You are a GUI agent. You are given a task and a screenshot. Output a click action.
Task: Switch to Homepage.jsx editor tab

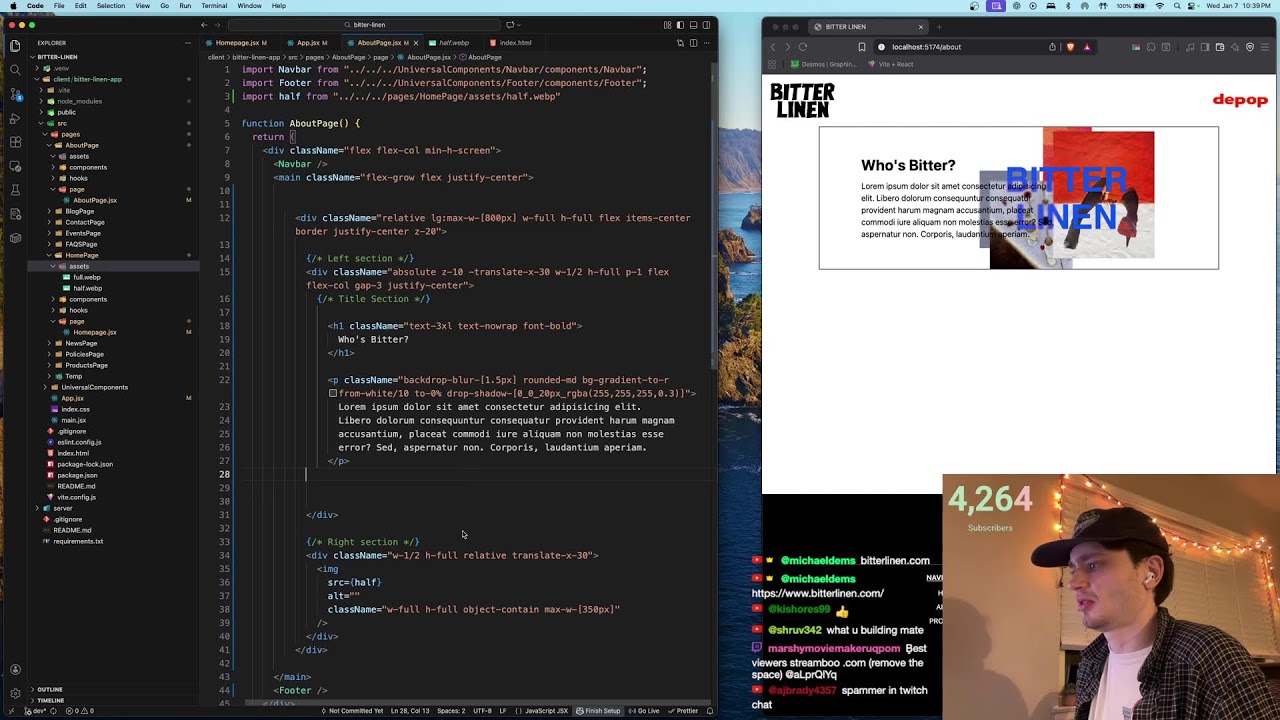(241, 43)
